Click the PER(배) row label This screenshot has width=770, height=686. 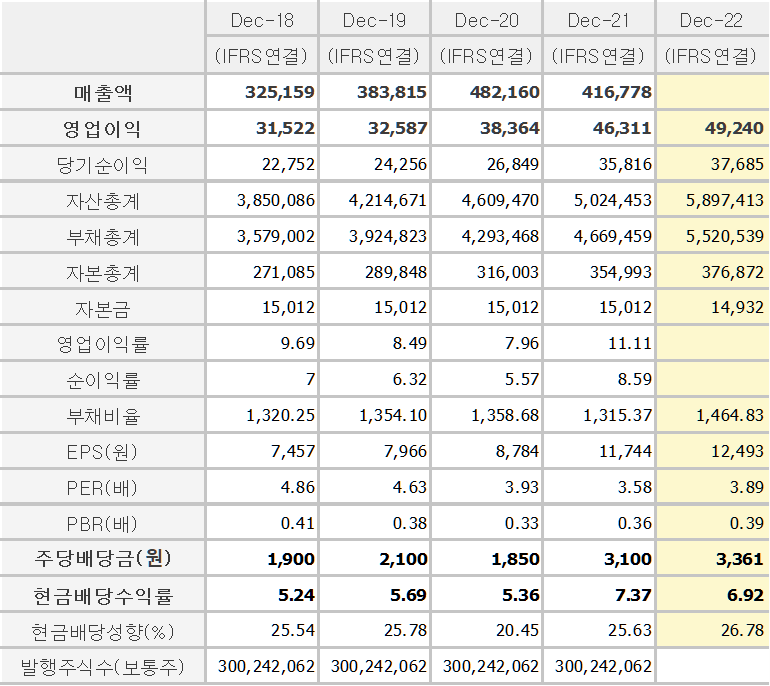(x=102, y=488)
